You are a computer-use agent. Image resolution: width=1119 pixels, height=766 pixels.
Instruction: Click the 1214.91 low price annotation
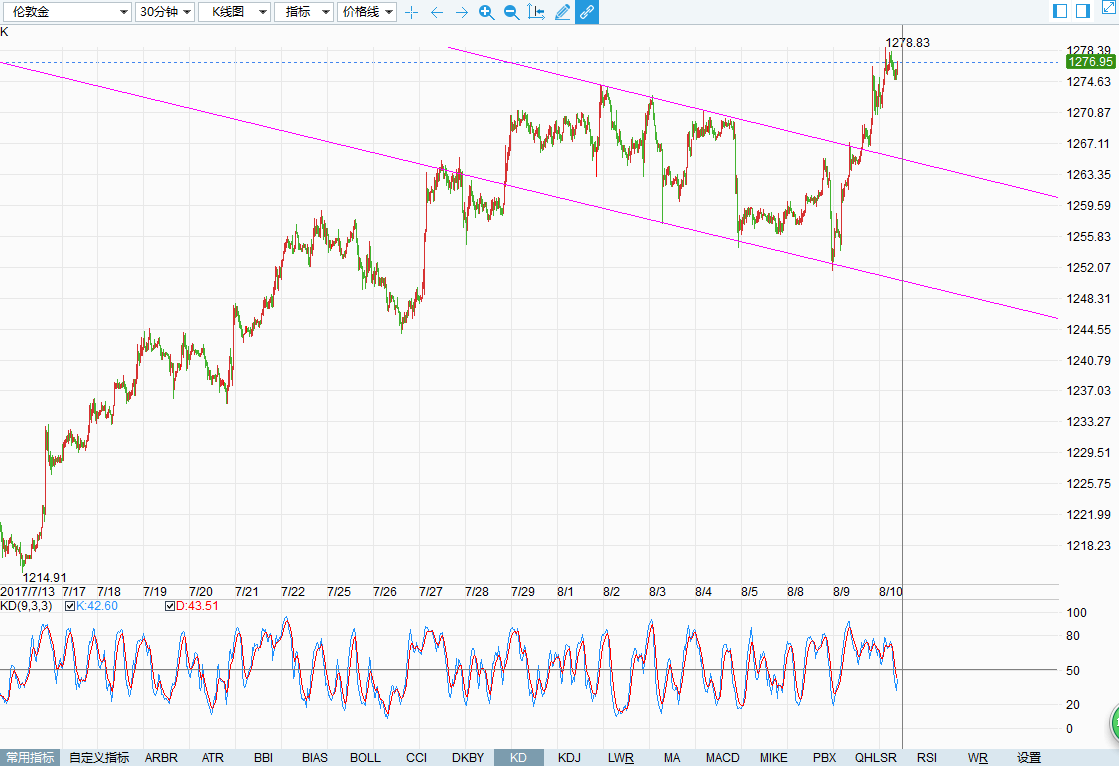pyautogui.click(x=44, y=578)
